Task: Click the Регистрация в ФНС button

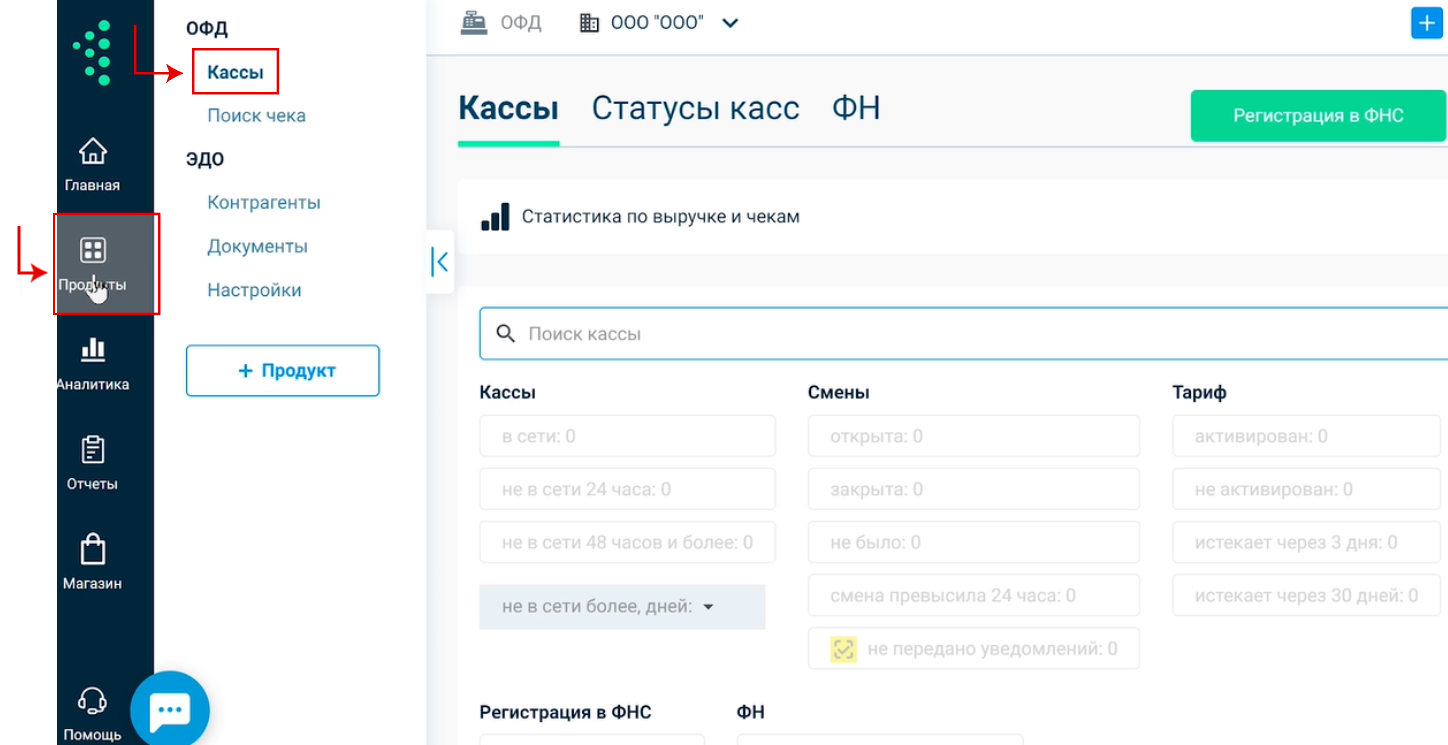Action: tap(1317, 116)
